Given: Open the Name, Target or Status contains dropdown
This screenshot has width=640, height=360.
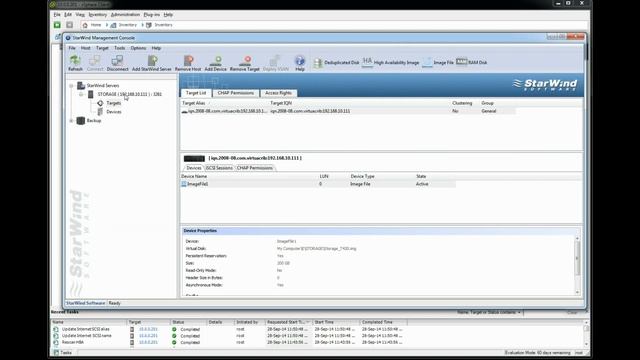Looking at the screenshot, I should 519,312.
